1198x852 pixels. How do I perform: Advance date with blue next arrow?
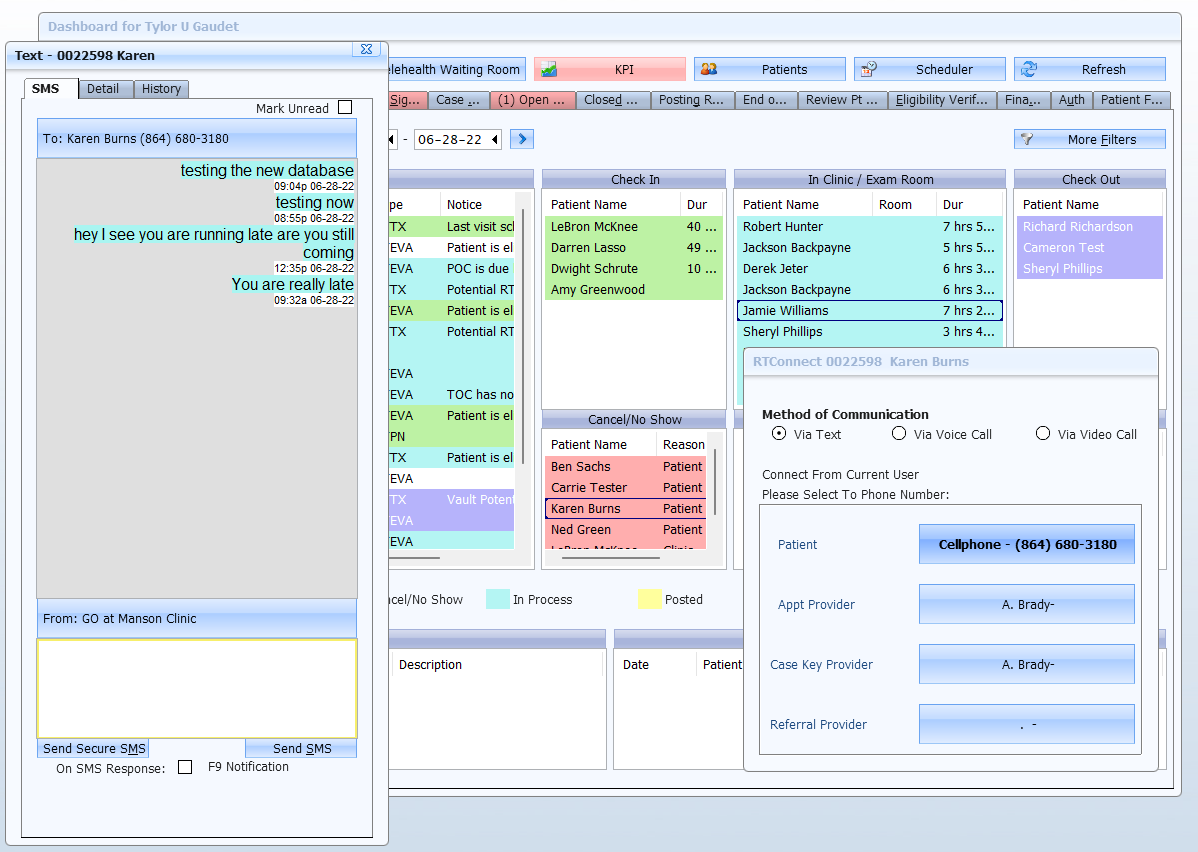522,139
